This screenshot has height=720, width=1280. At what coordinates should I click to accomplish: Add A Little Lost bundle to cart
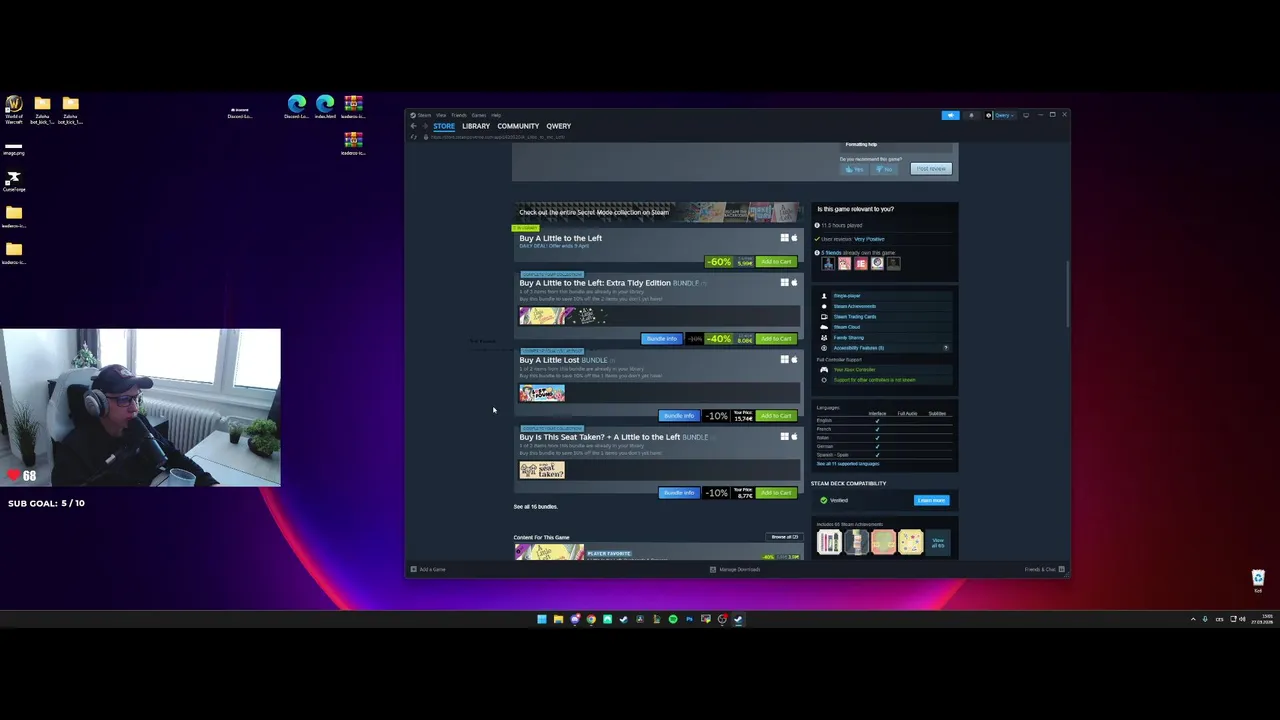[776, 416]
